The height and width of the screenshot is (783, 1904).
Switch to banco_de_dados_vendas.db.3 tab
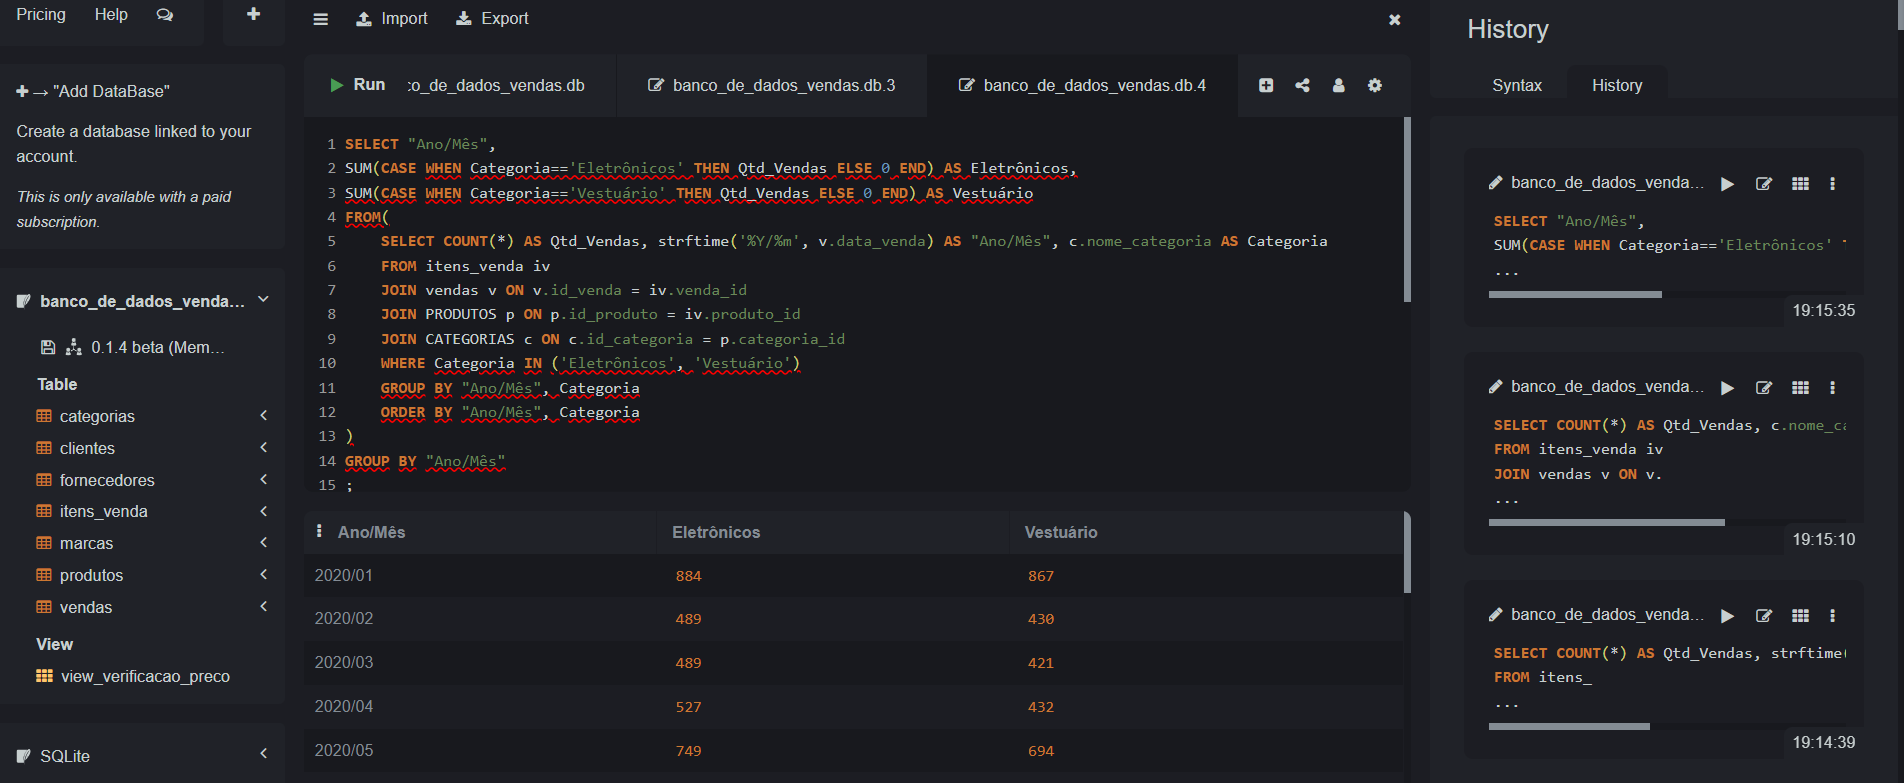pos(772,86)
